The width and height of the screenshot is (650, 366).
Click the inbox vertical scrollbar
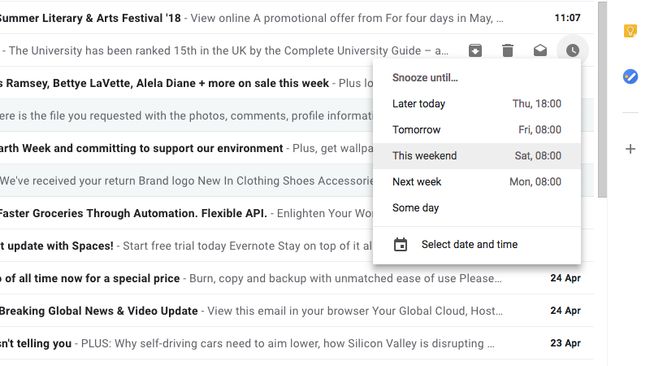tap(602, 99)
